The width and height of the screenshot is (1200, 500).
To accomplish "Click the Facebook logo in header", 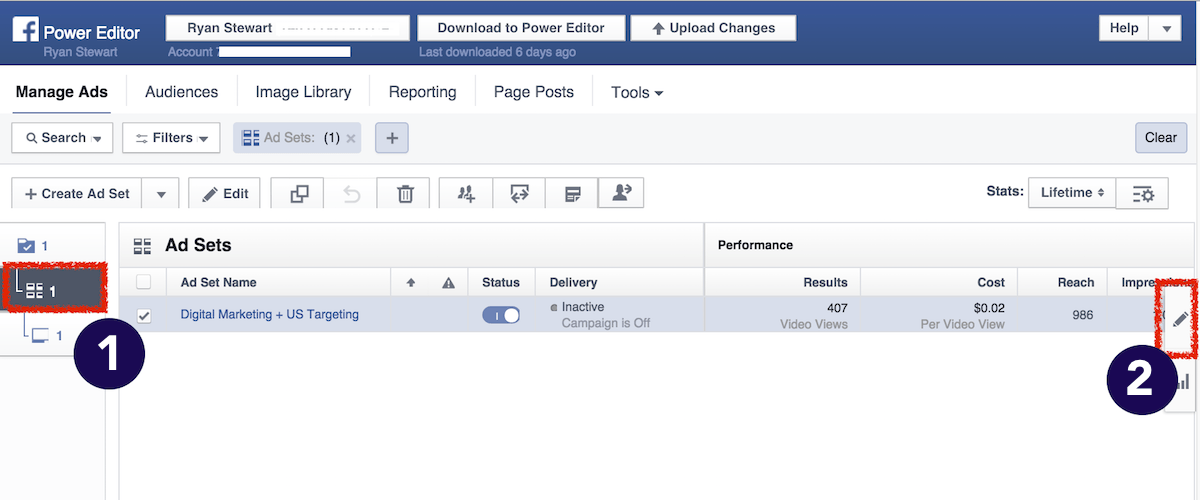I will (25, 30).
